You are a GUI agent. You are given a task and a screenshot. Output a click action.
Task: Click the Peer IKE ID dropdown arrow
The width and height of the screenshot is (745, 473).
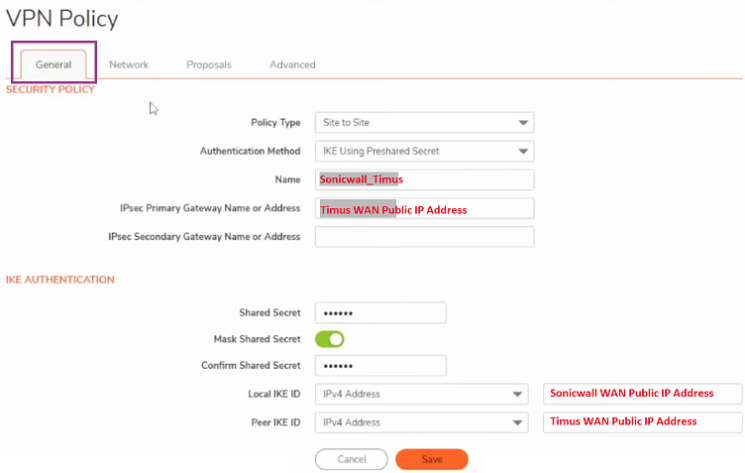tap(517, 423)
